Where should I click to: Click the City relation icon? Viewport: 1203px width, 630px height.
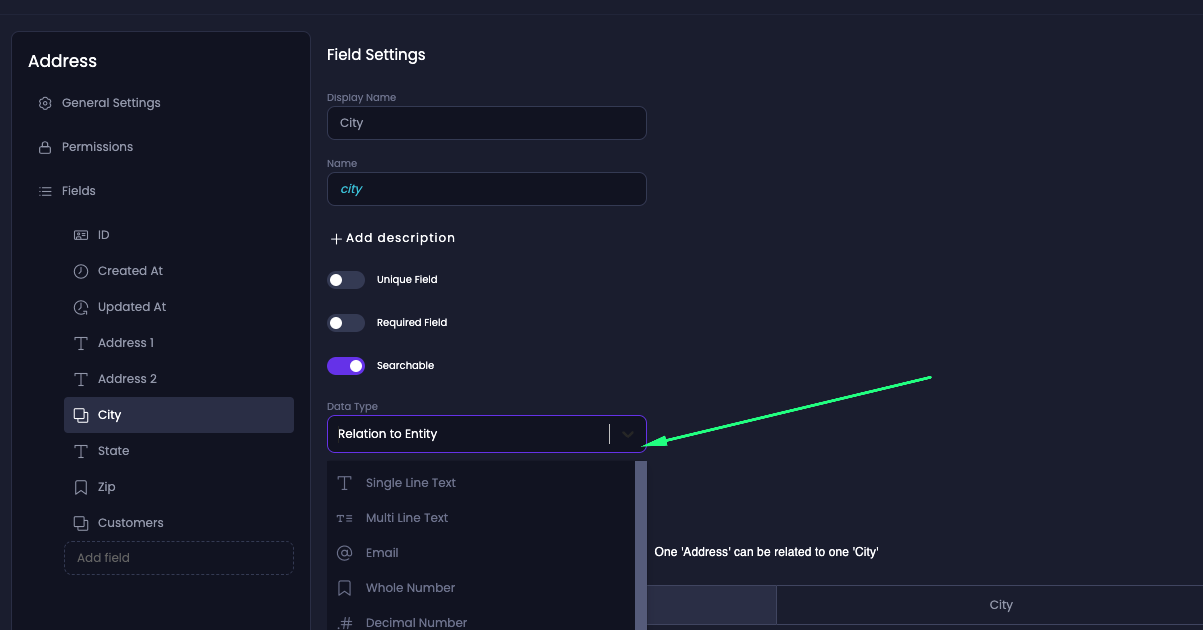click(81, 415)
